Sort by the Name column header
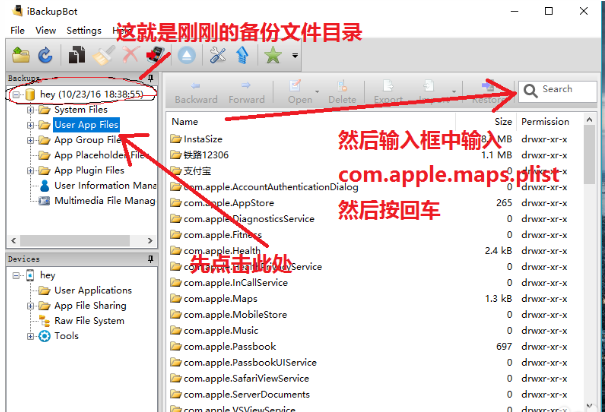This screenshot has width=605, height=412. click(x=185, y=122)
